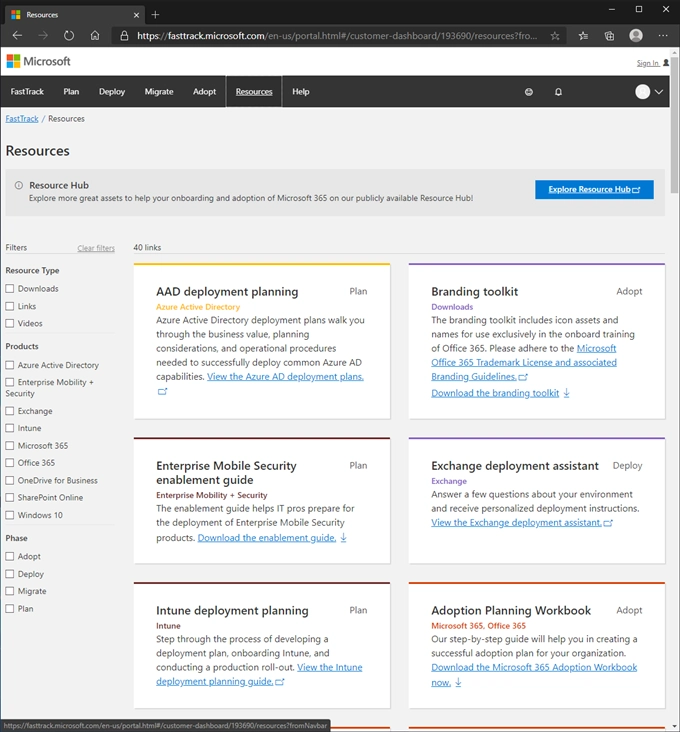Click external icon after Intune planning guide
The width and height of the screenshot is (680, 732).
[x=280, y=682]
